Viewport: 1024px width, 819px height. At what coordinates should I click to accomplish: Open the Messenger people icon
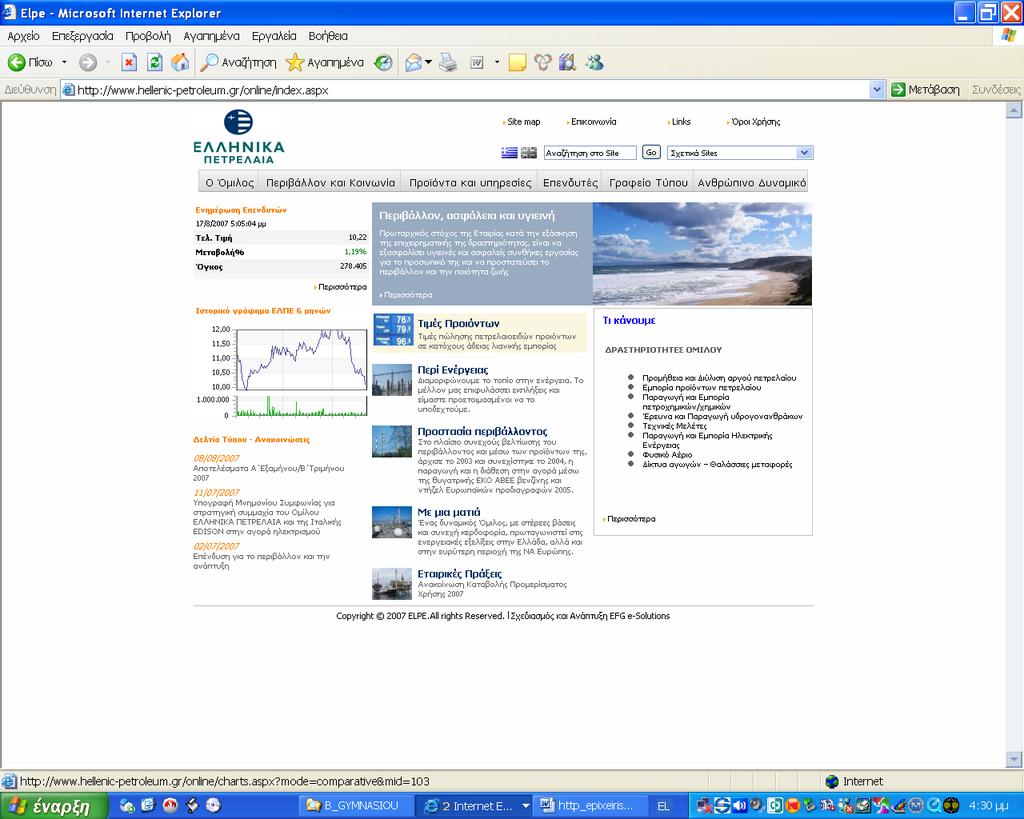[x=594, y=63]
